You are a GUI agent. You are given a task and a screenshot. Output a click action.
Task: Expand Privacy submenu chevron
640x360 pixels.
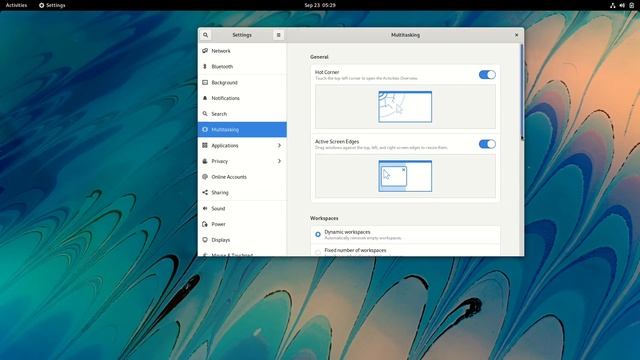(279, 161)
